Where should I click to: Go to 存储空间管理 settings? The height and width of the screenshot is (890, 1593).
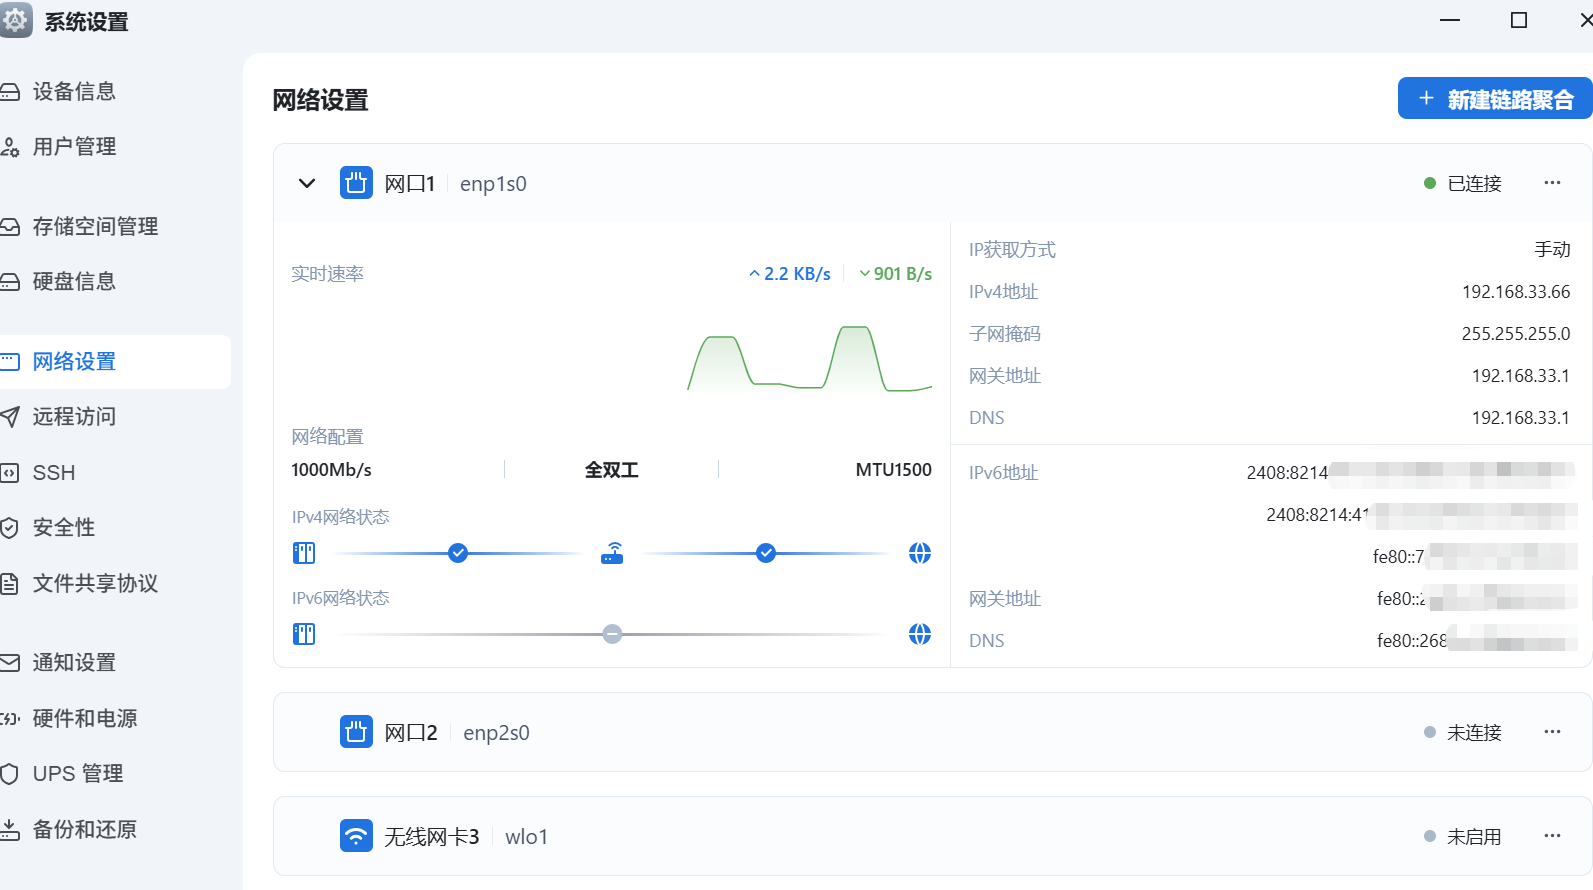click(x=95, y=227)
